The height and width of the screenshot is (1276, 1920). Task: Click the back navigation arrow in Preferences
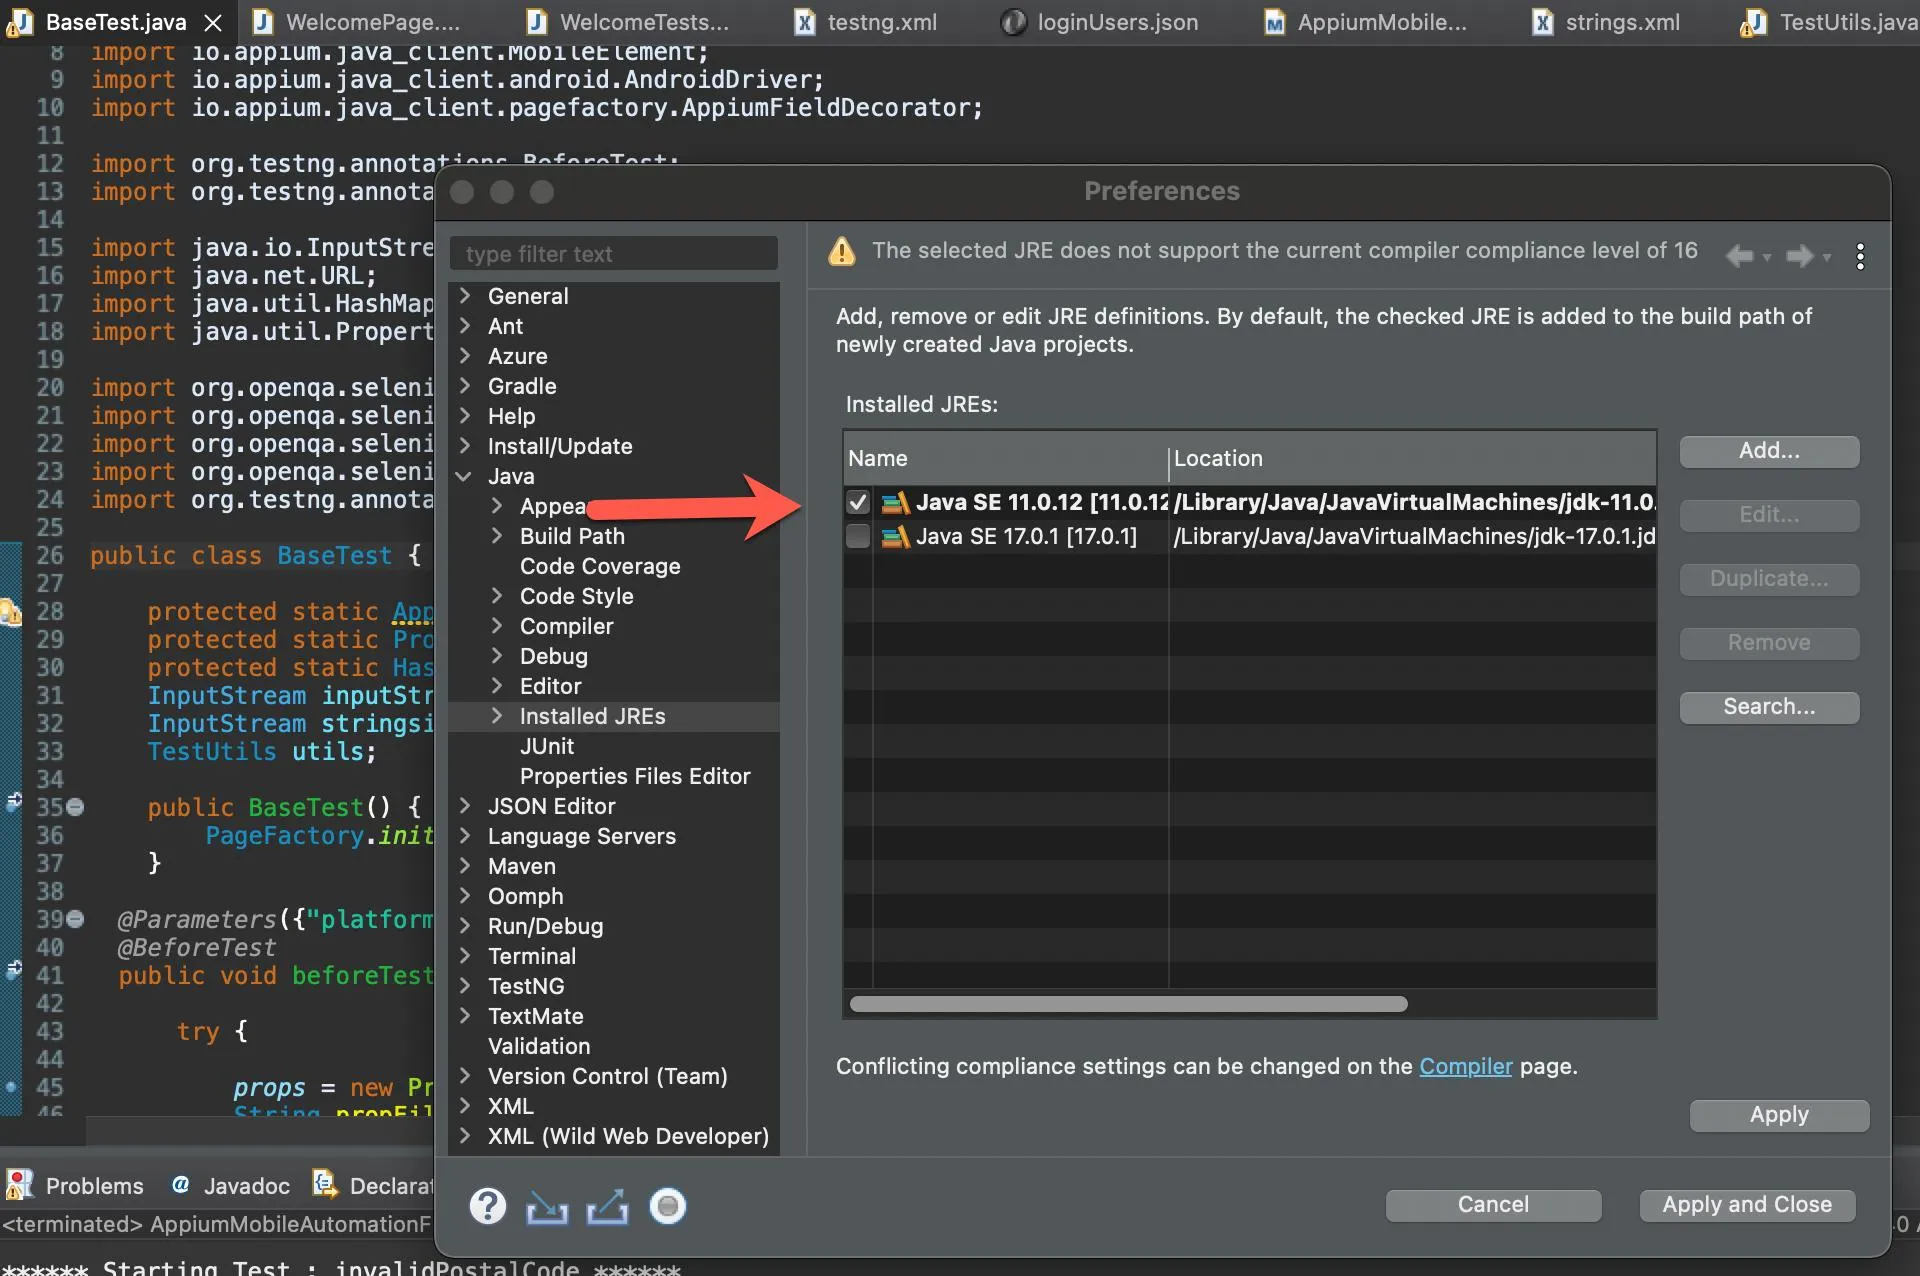pos(1739,256)
